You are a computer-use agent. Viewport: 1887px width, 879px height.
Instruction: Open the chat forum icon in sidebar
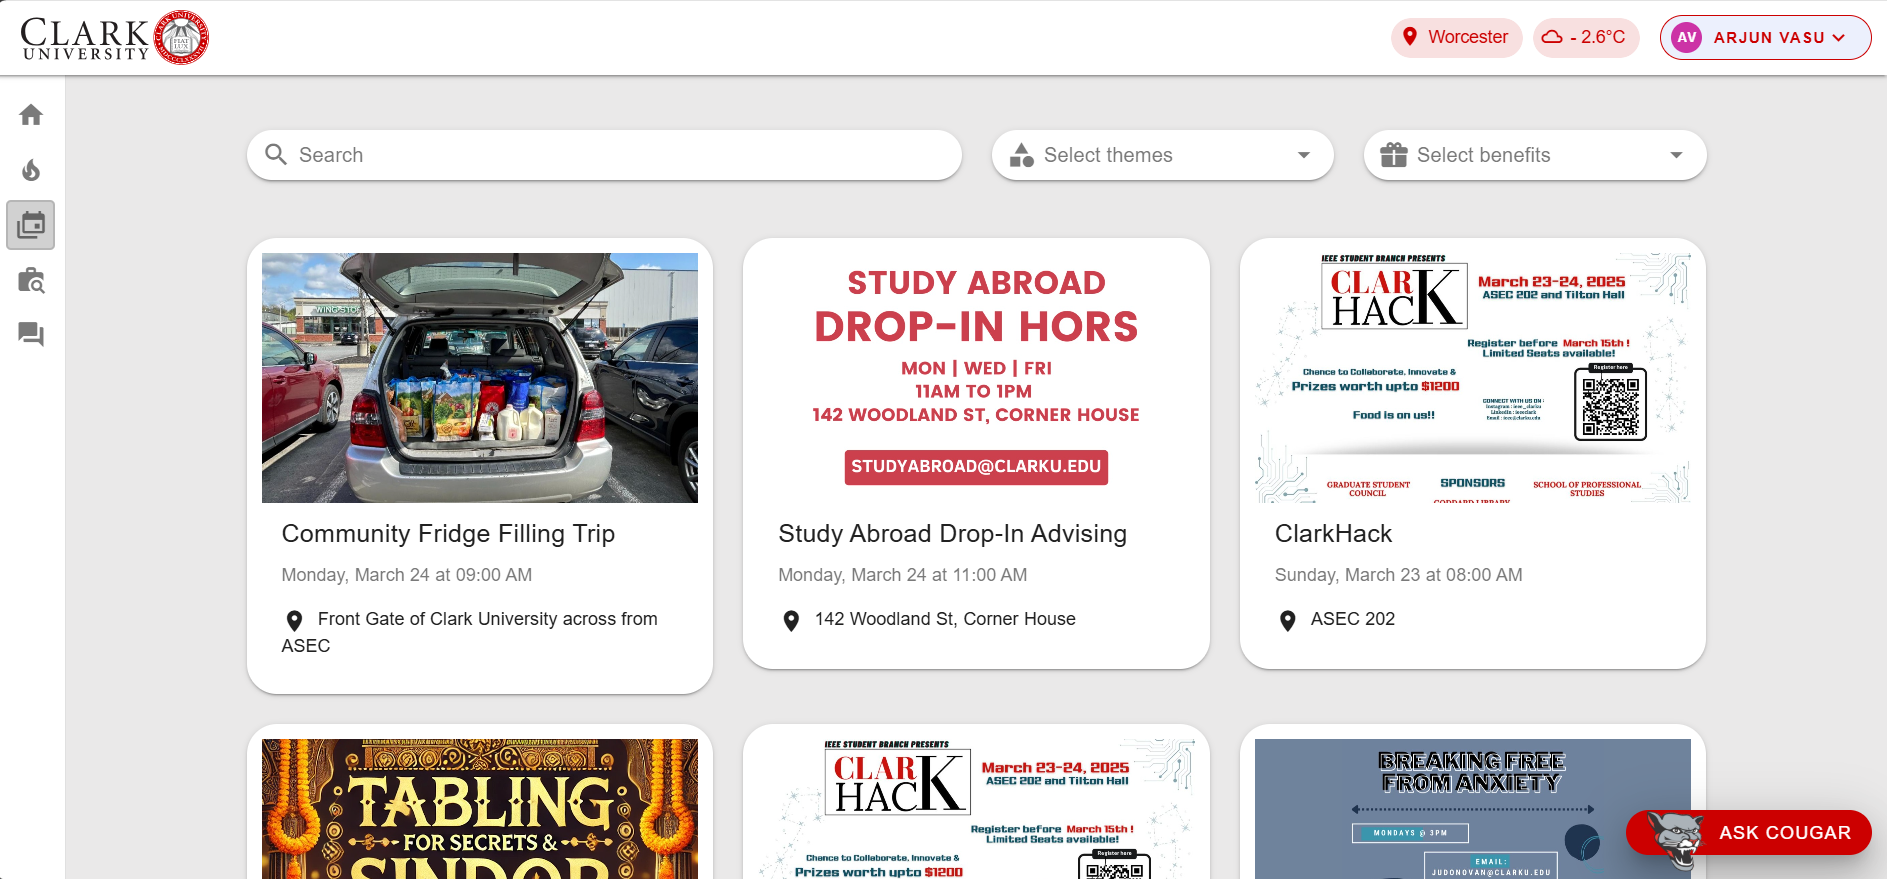pos(31,334)
